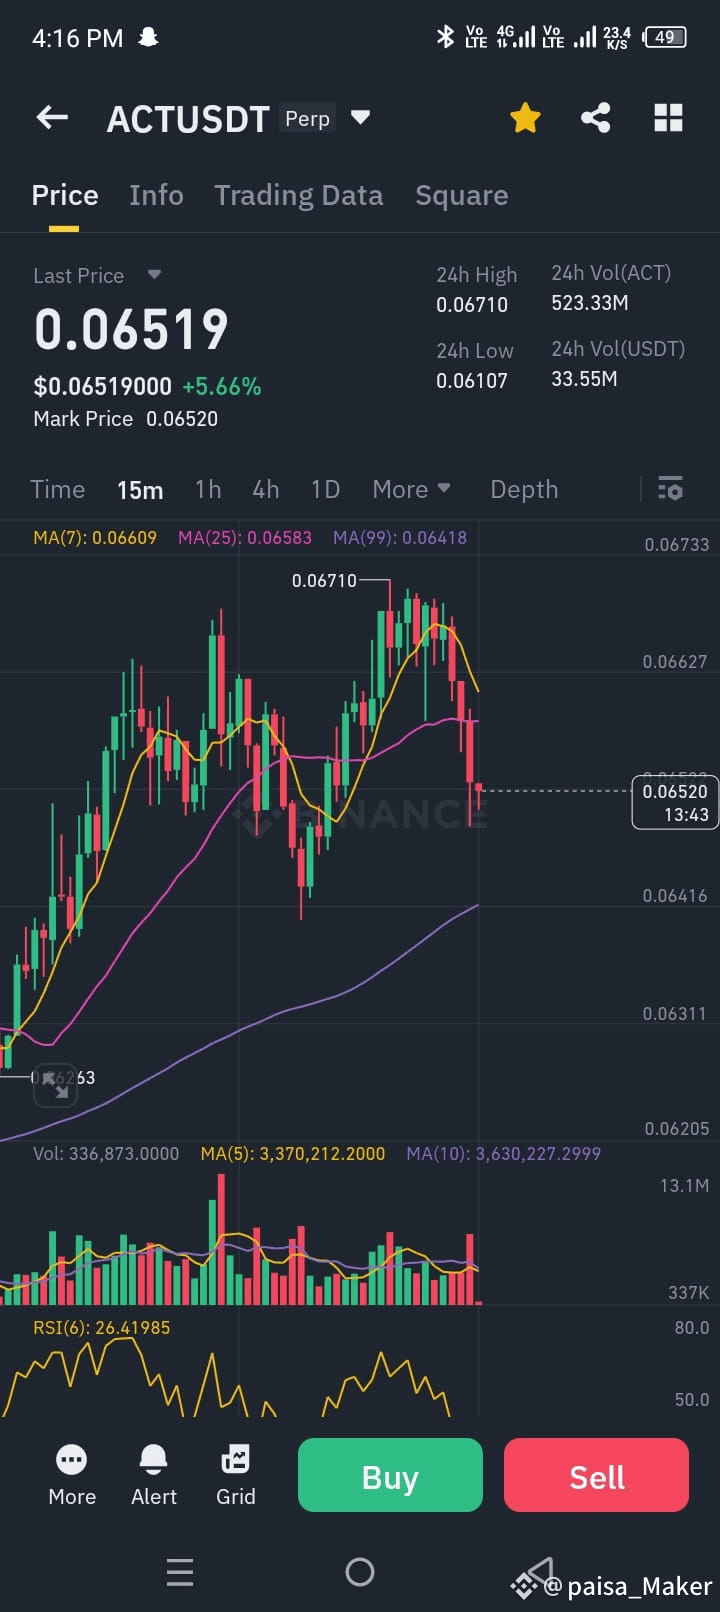The image size is (720, 1612).
Task: Open the Grid trading icon
Action: (x=236, y=1475)
